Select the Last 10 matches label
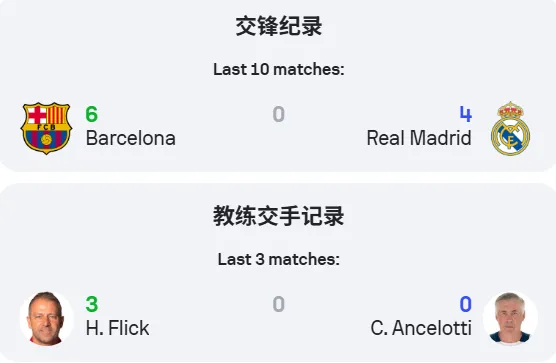556x363 pixels. click(279, 69)
